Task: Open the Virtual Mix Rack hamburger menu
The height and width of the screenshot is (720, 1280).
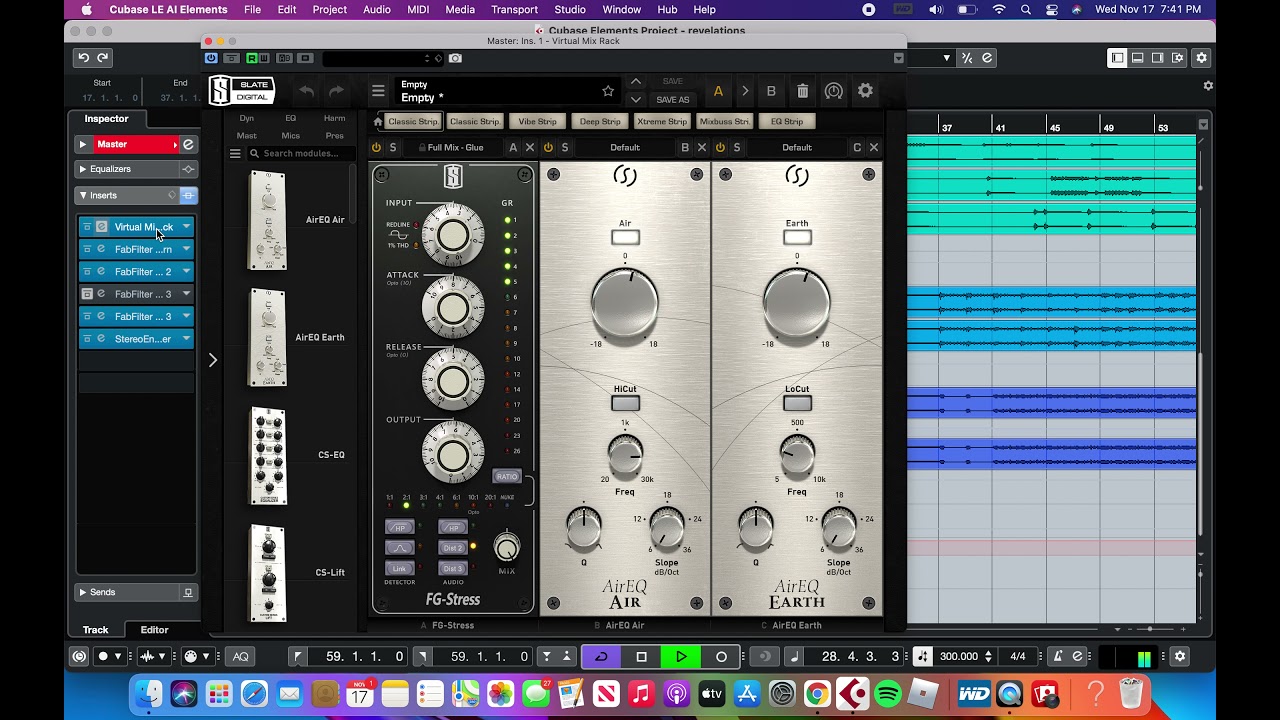Action: click(378, 91)
